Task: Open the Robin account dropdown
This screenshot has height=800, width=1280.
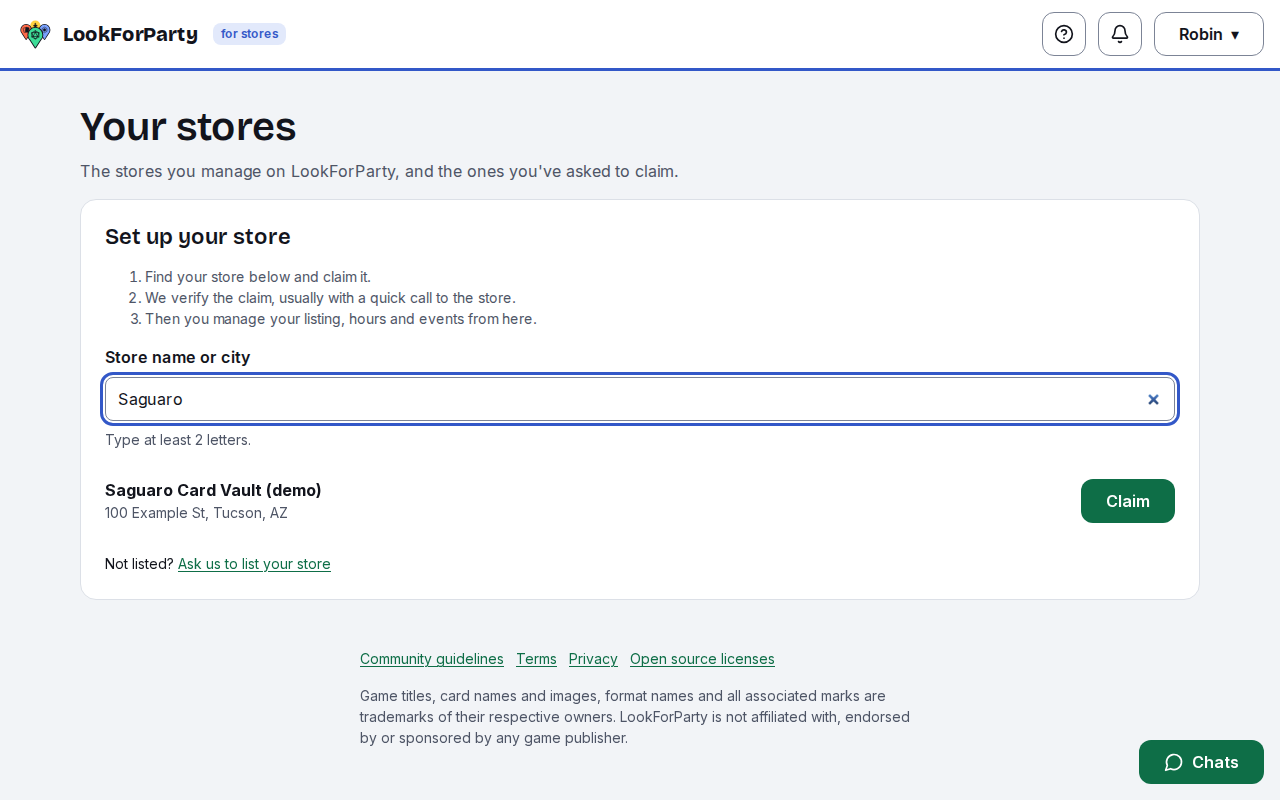Action: [x=1209, y=34]
